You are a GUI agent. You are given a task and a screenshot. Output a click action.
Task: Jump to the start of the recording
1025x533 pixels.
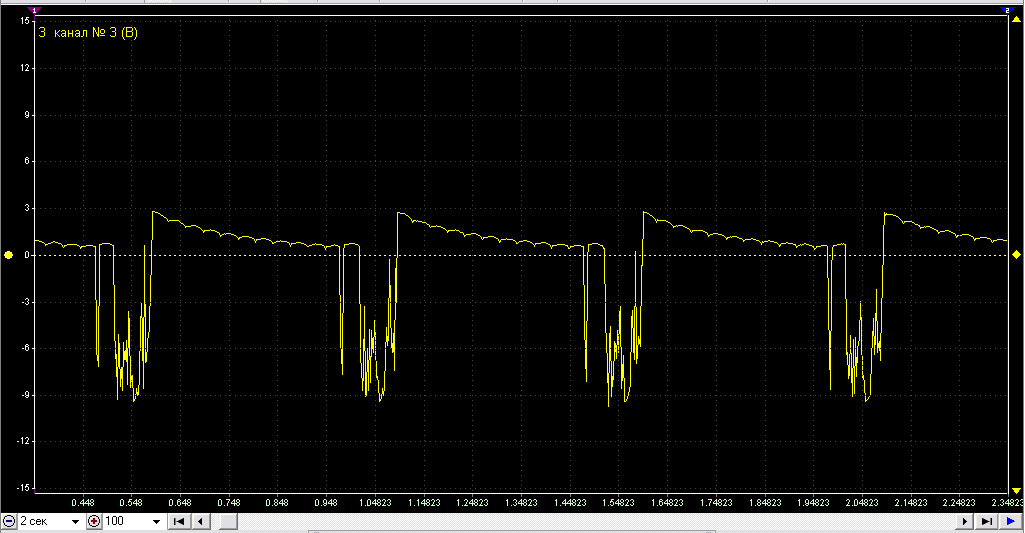tap(178, 521)
